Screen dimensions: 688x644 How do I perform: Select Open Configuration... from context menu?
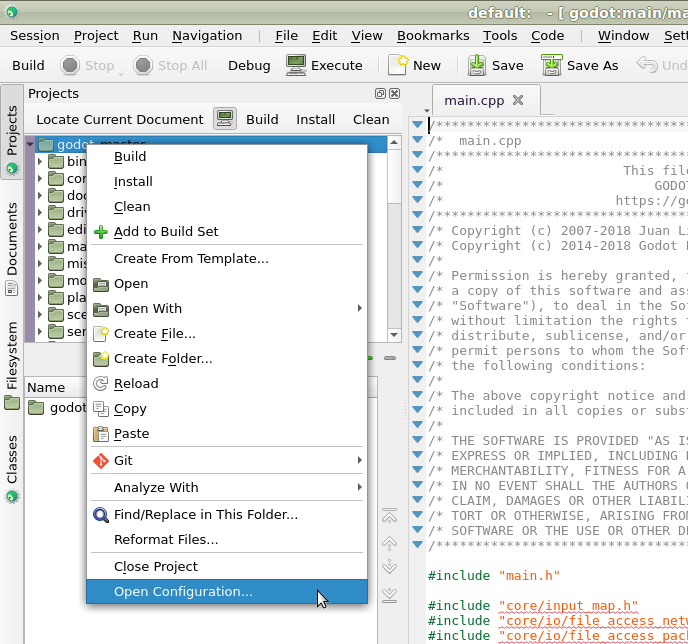[x=183, y=592]
